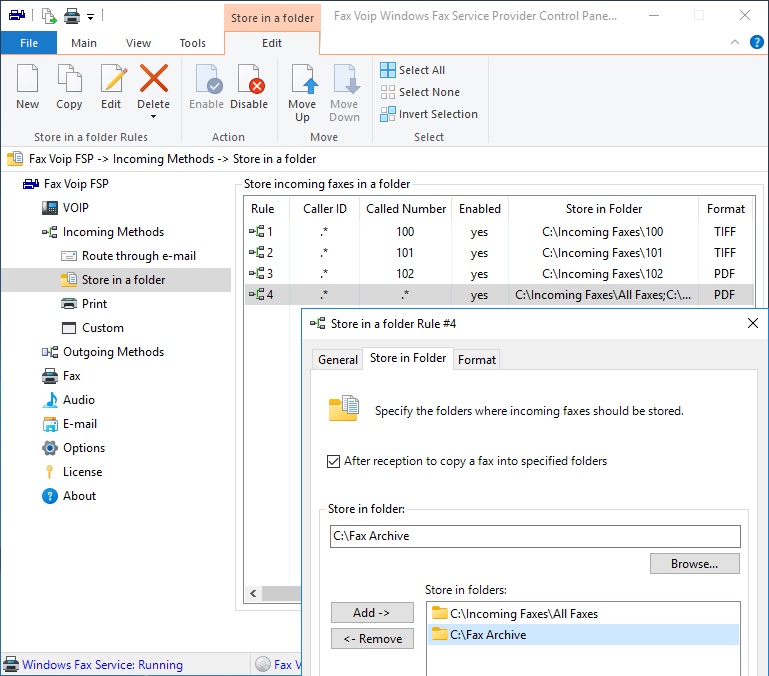Disable the selected rule
This screenshot has height=676, width=769.
249,87
